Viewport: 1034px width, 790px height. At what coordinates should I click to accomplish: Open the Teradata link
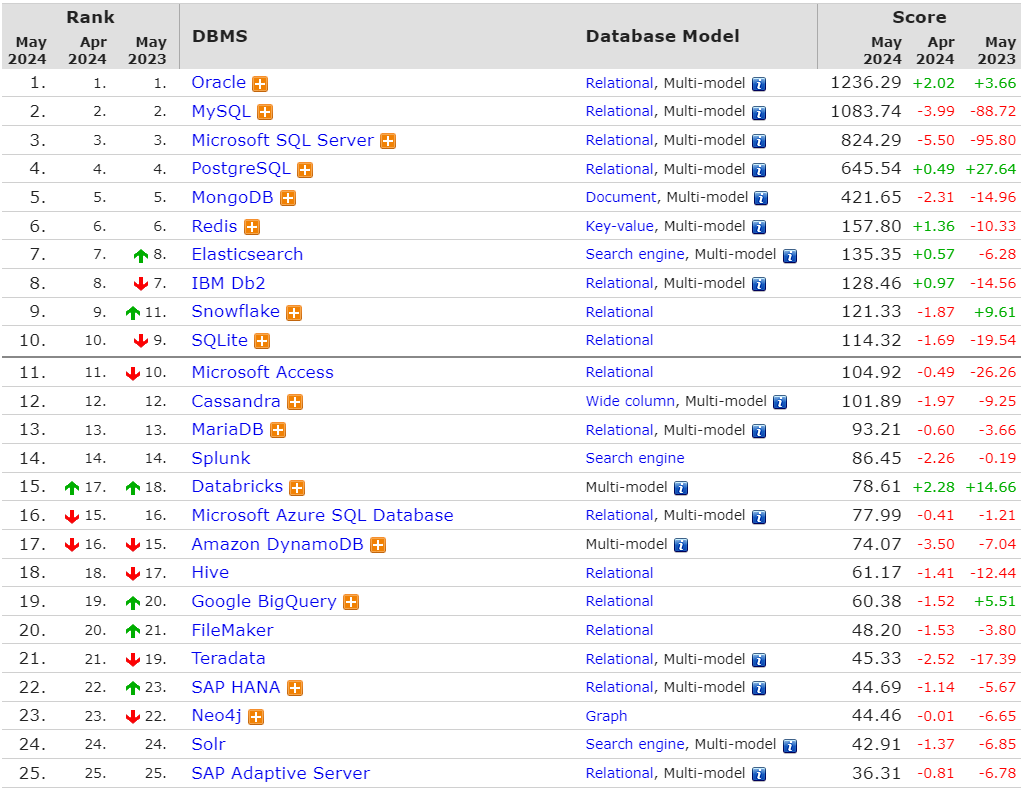tap(228, 659)
